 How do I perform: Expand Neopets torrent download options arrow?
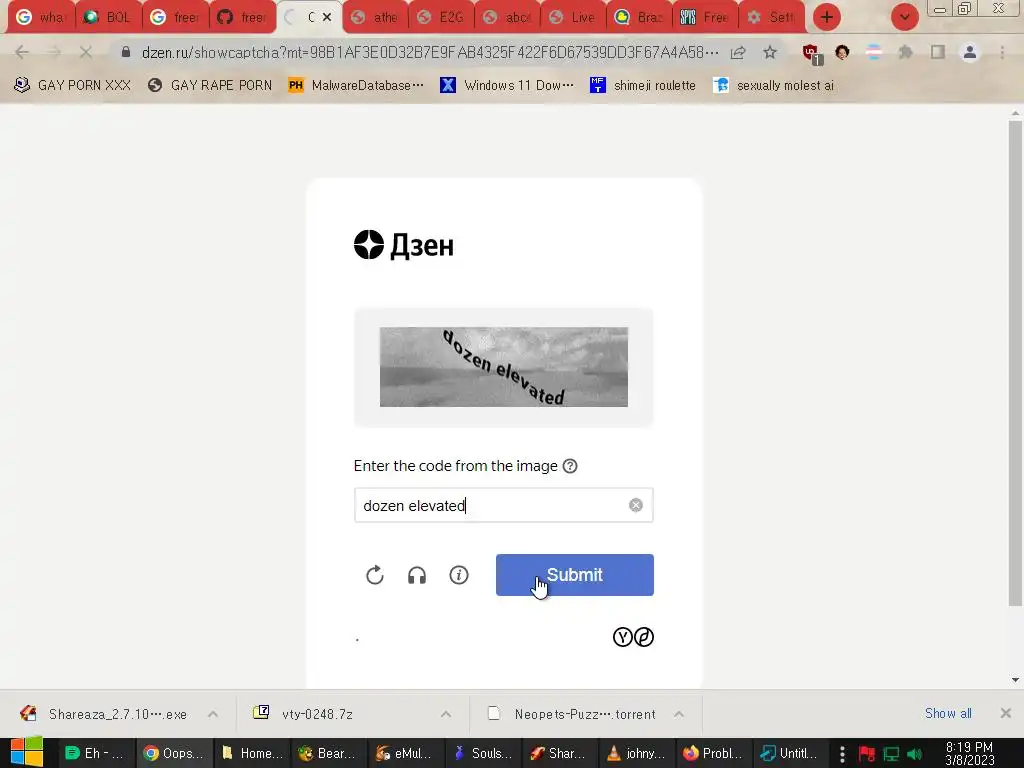pos(679,714)
